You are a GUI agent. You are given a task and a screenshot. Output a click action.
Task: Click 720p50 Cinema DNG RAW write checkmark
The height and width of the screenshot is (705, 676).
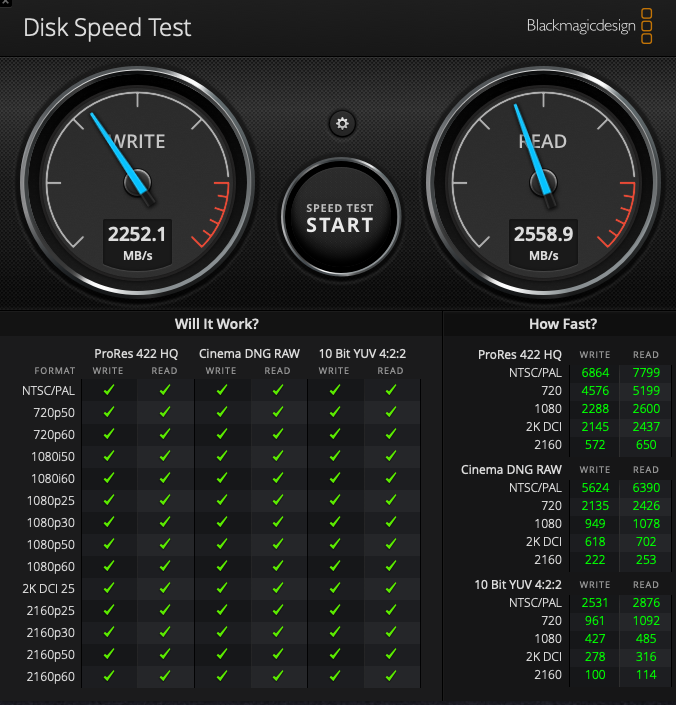point(222,412)
